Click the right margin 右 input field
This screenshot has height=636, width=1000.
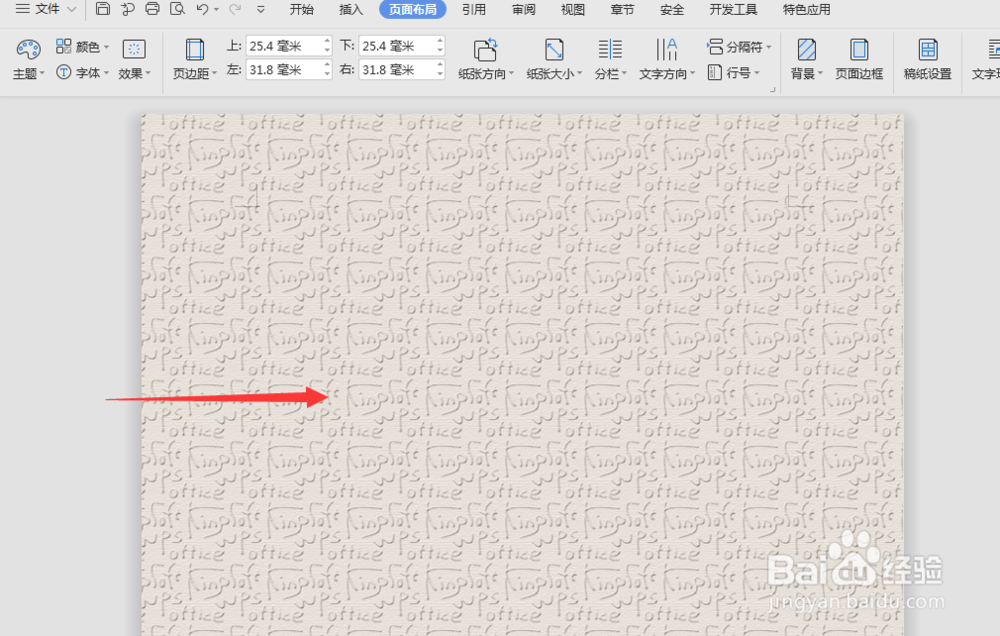click(398, 70)
